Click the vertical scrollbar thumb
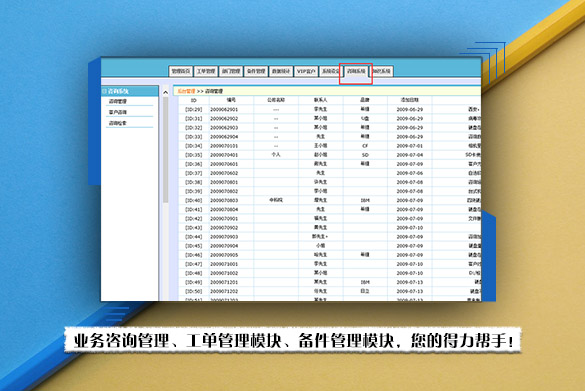Image resolution: width=585 pixels, height=391 pixels. (x=166, y=150)
